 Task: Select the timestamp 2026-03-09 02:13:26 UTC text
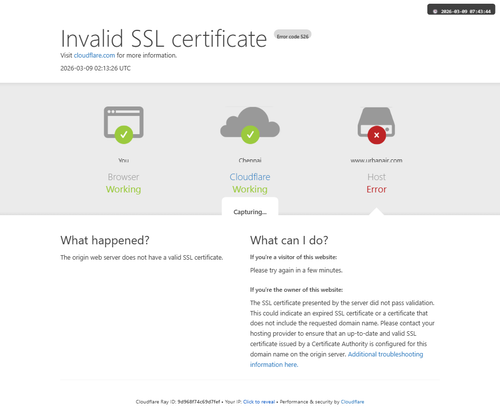95,68
